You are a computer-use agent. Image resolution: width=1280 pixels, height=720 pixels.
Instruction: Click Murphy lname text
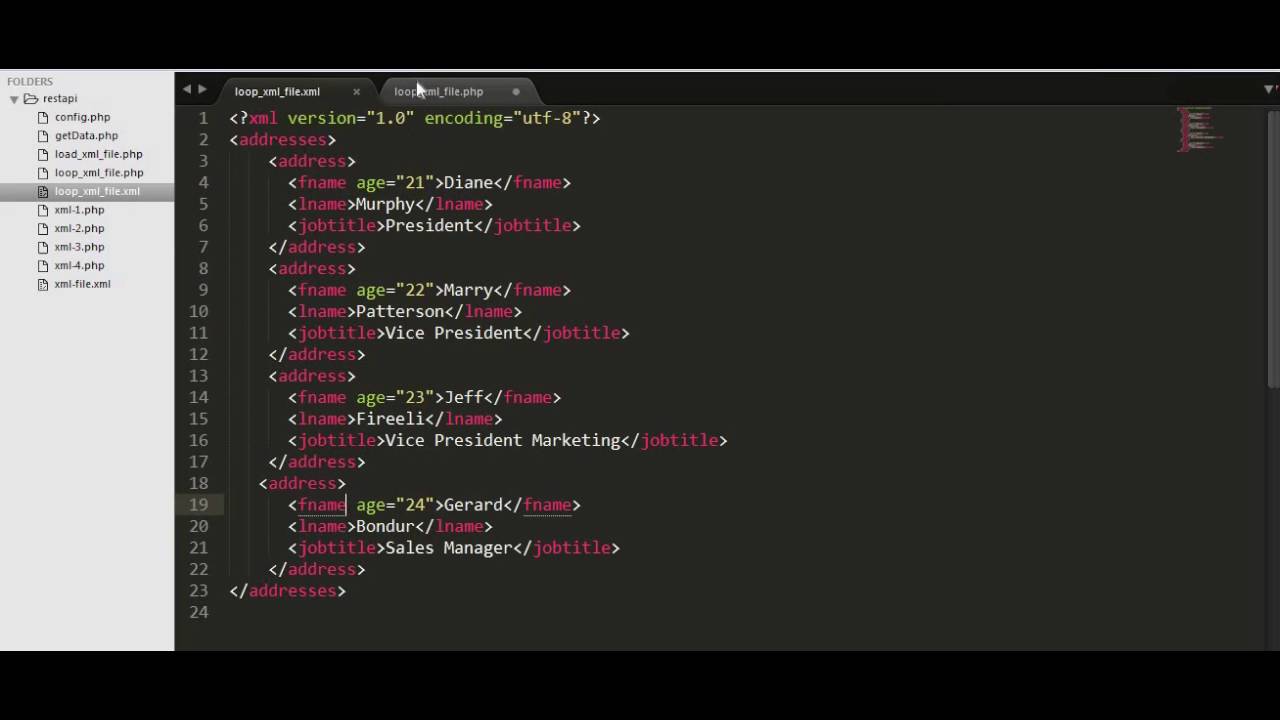click(385, 204)
